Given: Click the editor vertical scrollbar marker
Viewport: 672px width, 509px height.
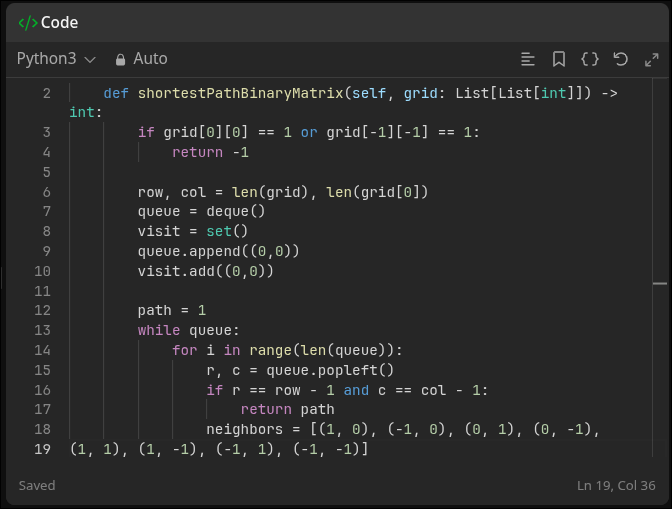Looking at the screenshot, I should (660, 283).
